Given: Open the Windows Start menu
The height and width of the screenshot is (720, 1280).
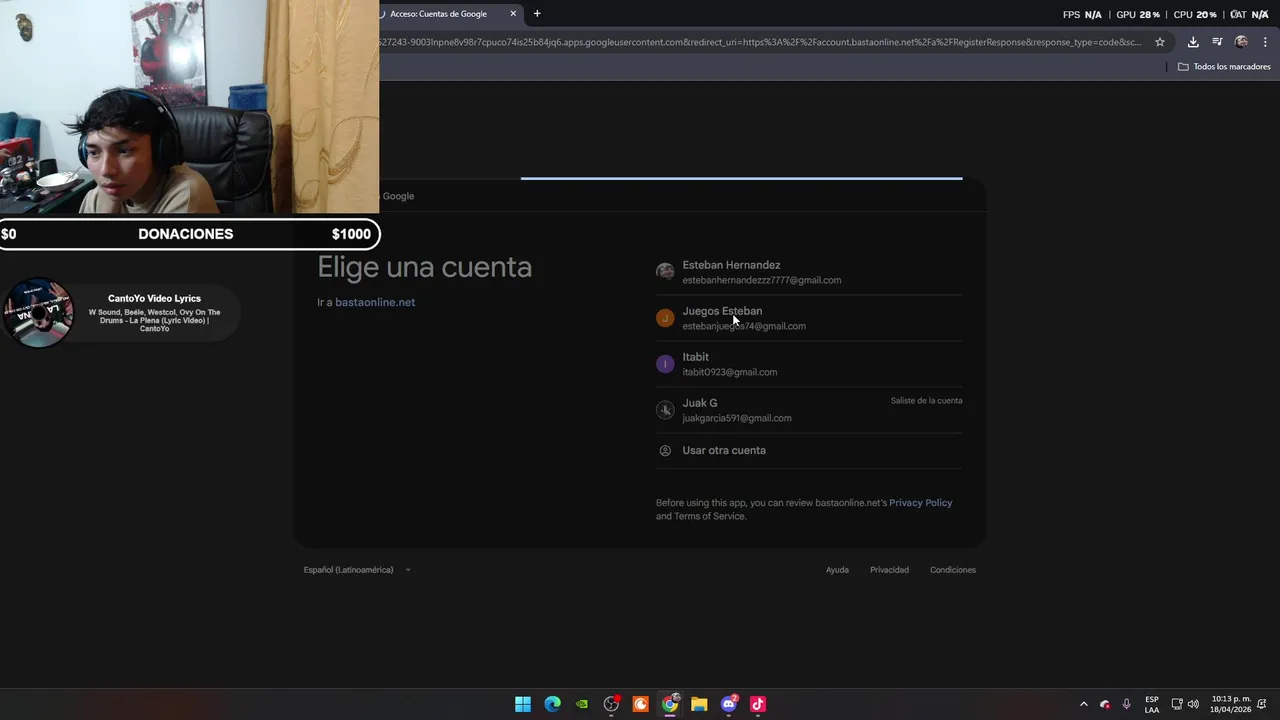Looking at the screenshot, I should pyautogui.click(x=523, y=704).
